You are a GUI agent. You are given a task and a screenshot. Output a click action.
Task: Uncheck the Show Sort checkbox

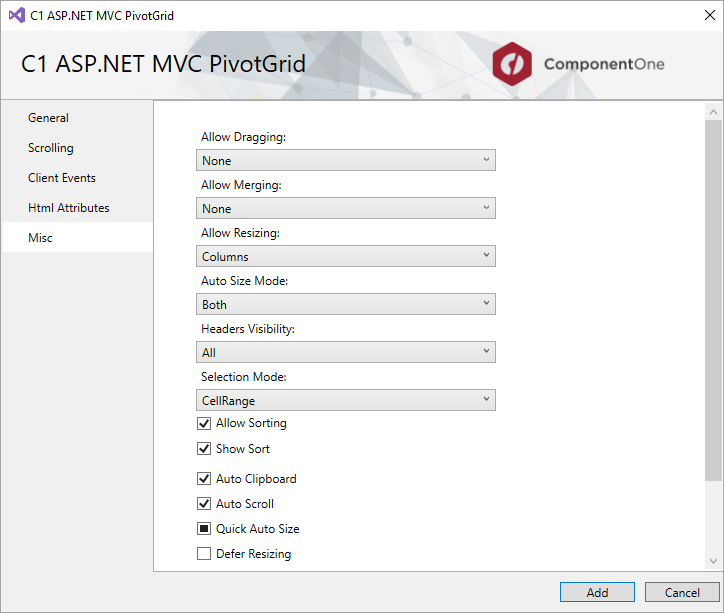[204, 449]
